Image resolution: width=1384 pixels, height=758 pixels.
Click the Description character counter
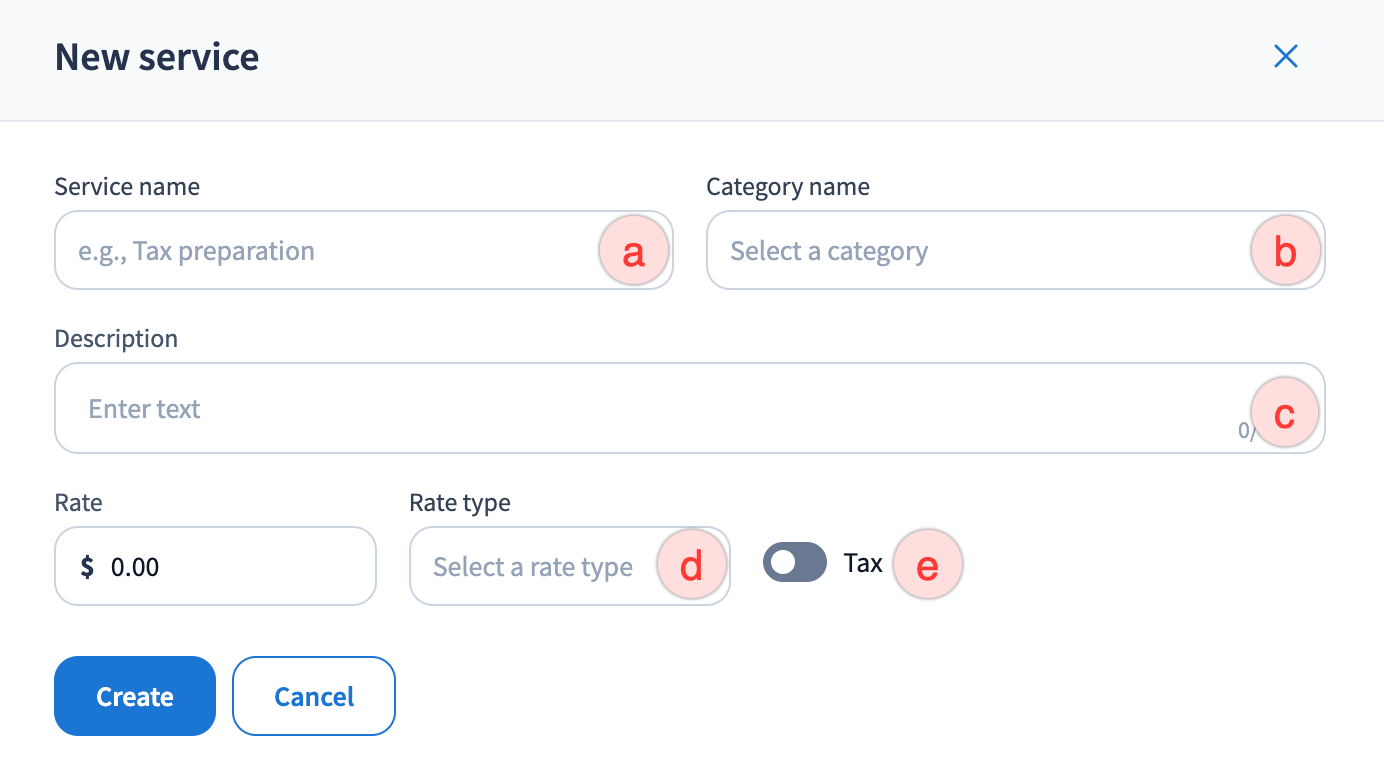(x=1245, y=431)
